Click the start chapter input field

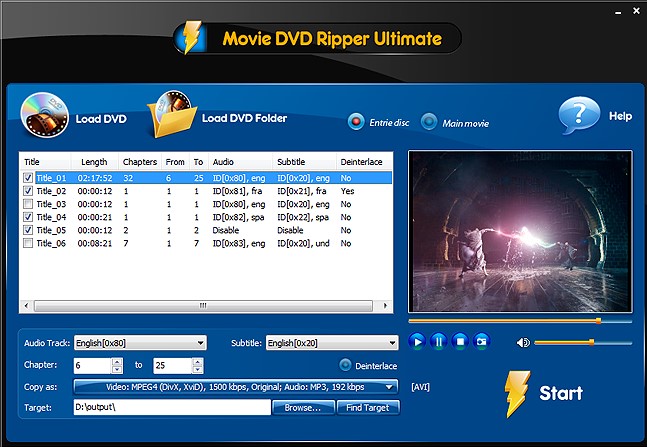click(x=92, y=365)
